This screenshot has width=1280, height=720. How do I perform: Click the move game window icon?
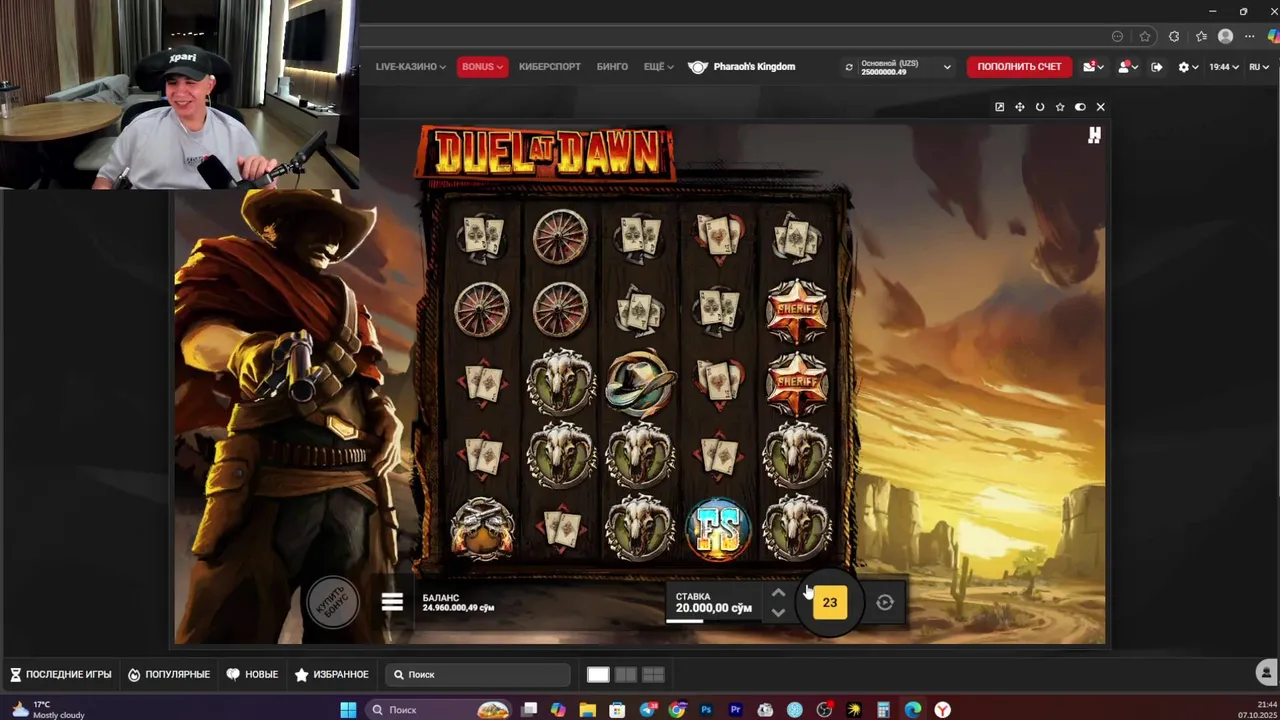point(1019,107)
